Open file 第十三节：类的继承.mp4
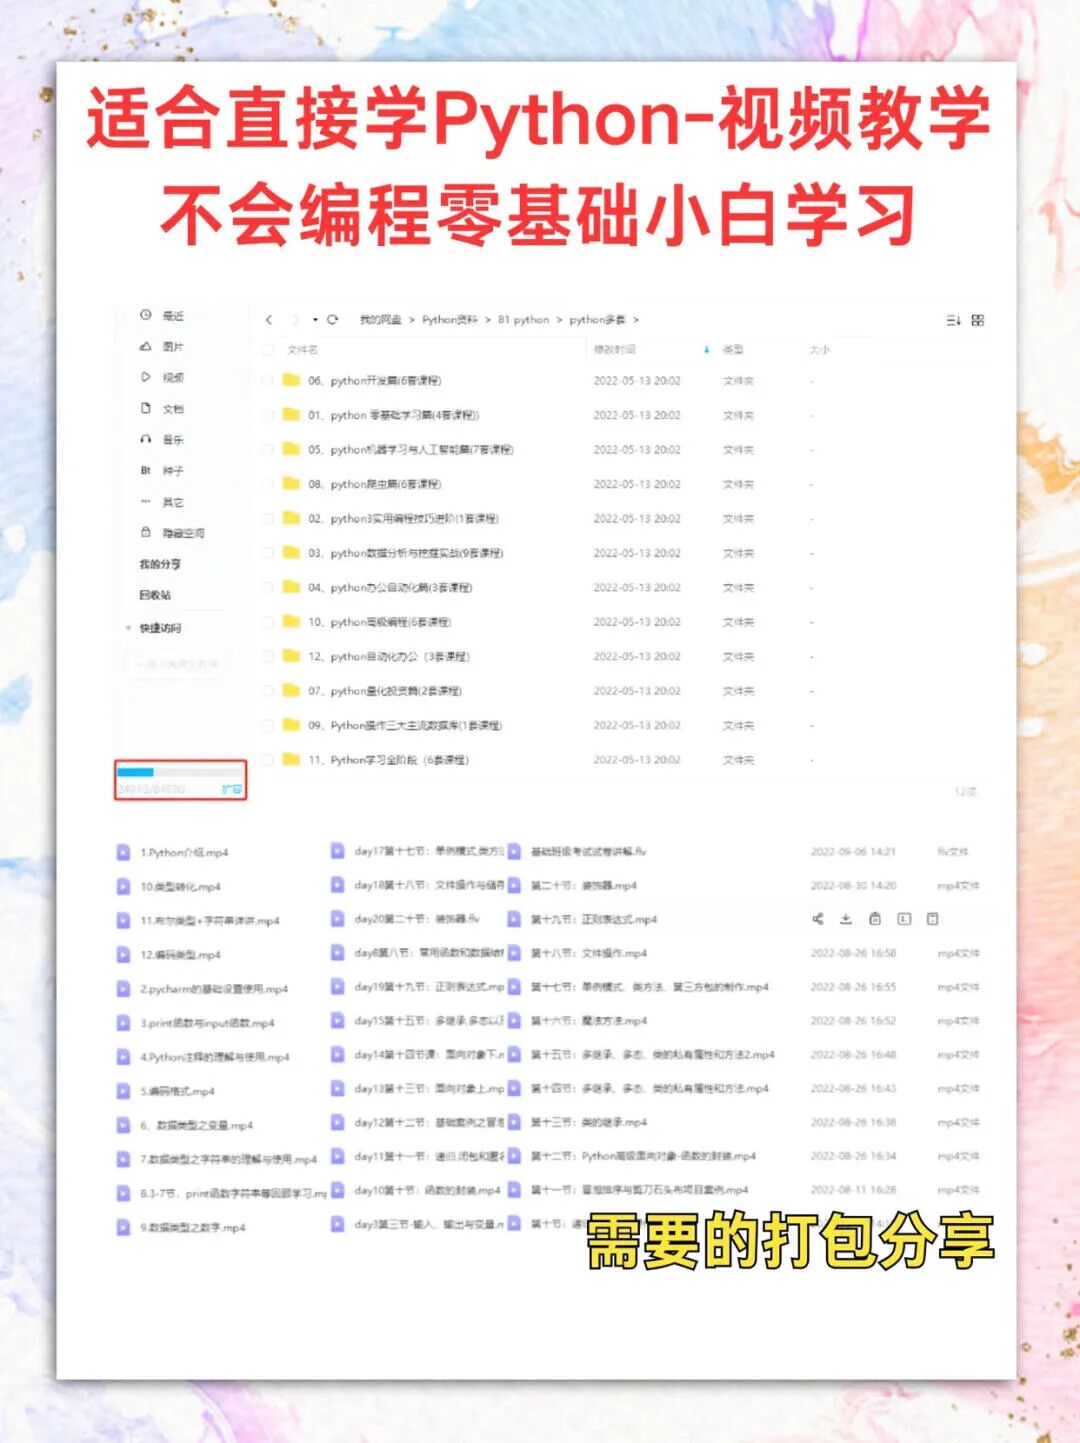The width and height of the screenshot is (1080, 1443). pyautogui.click(x=589, y=1122)
